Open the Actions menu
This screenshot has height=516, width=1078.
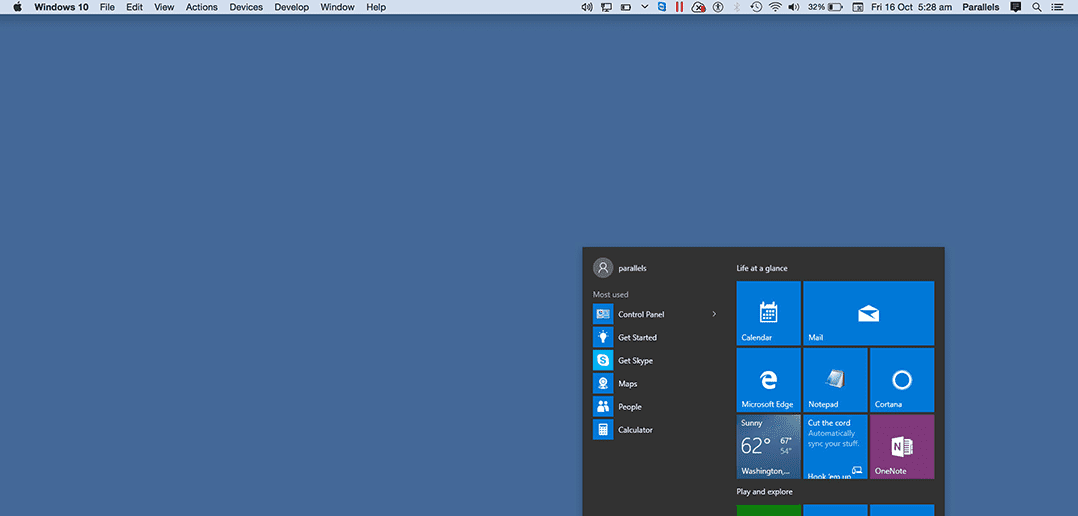[201, 7]
